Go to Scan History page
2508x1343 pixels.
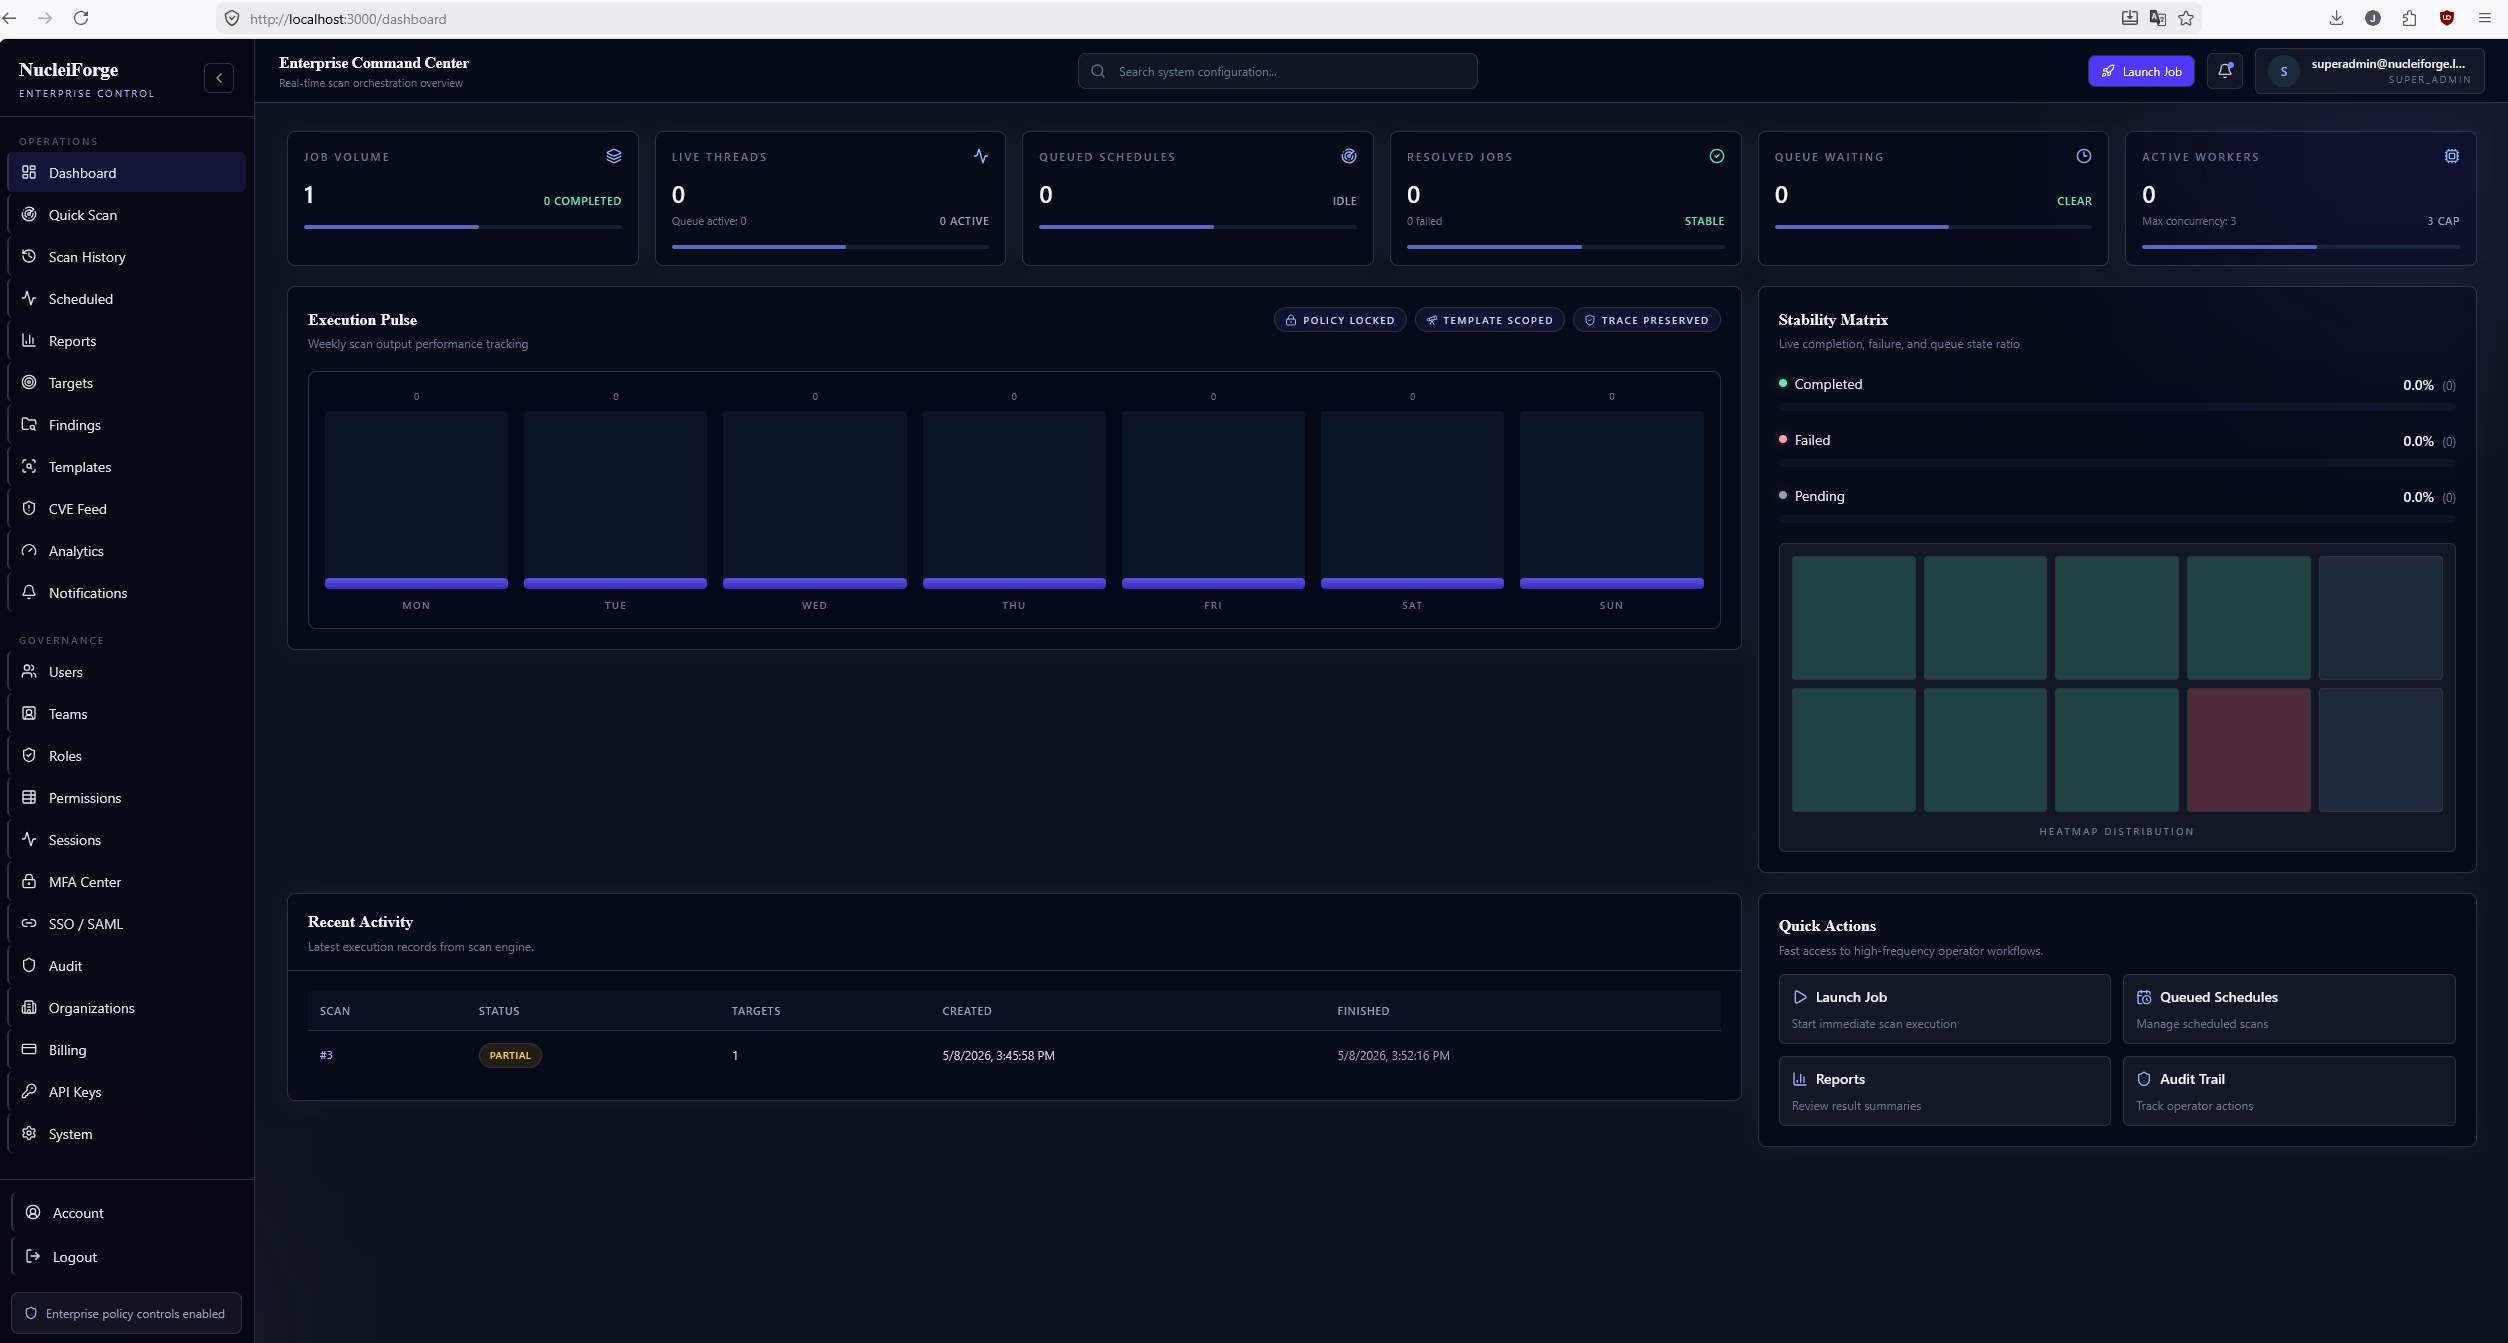click(126, 256)
